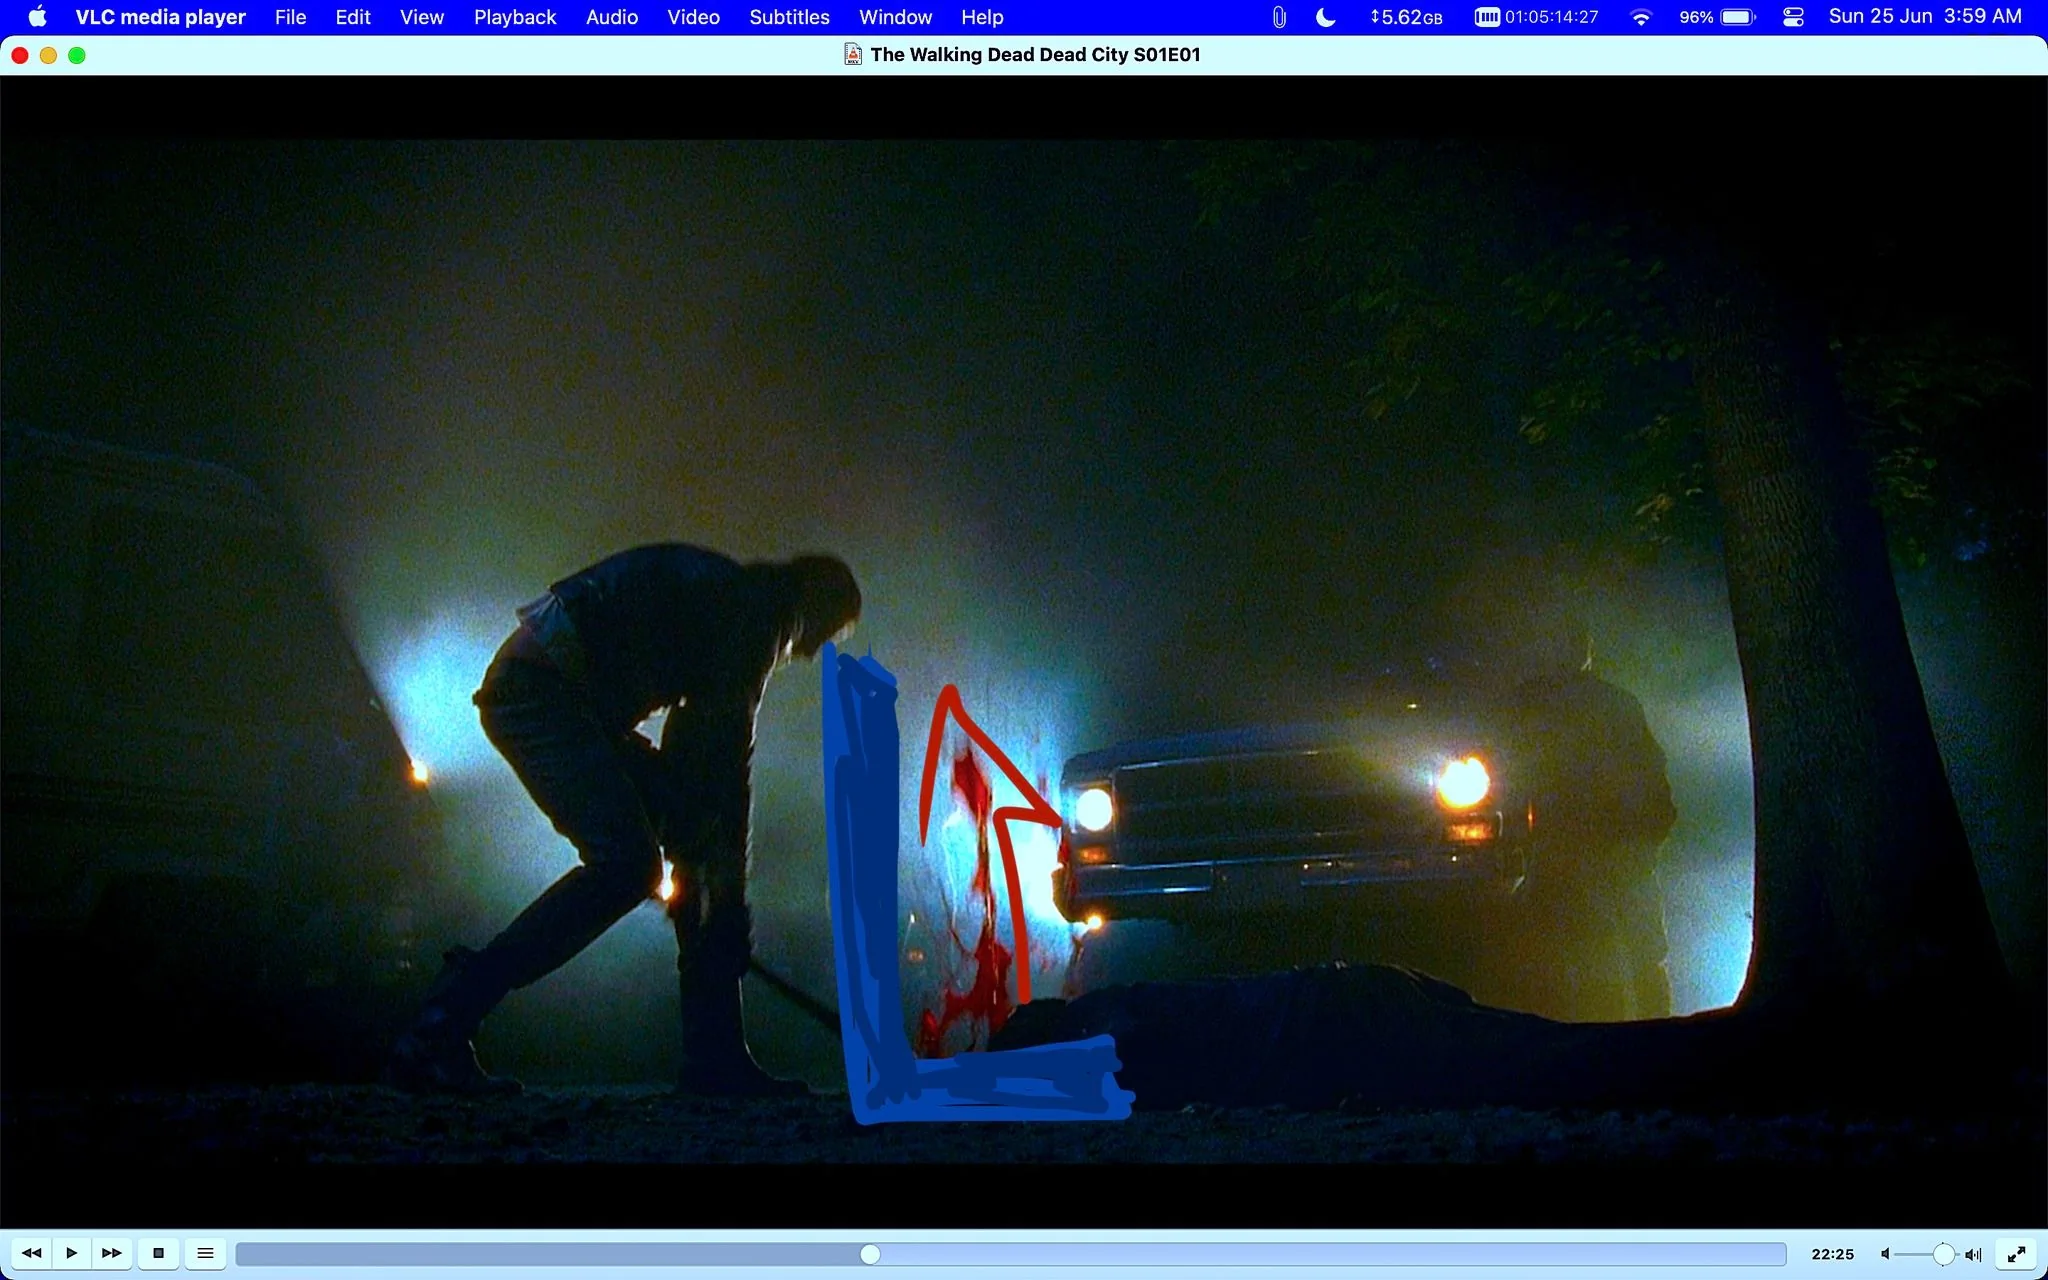Start playback with the play button

(71, 1253)
